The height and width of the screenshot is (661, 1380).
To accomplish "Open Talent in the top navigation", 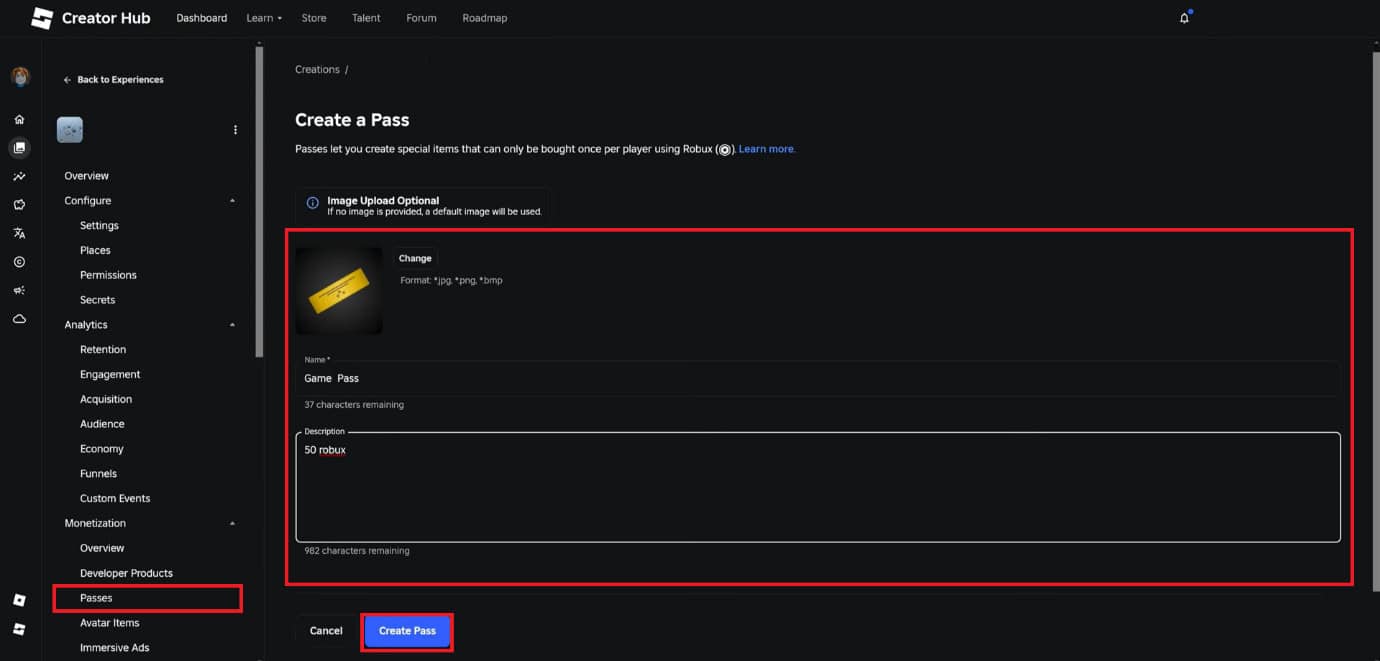I will (366, 18).
